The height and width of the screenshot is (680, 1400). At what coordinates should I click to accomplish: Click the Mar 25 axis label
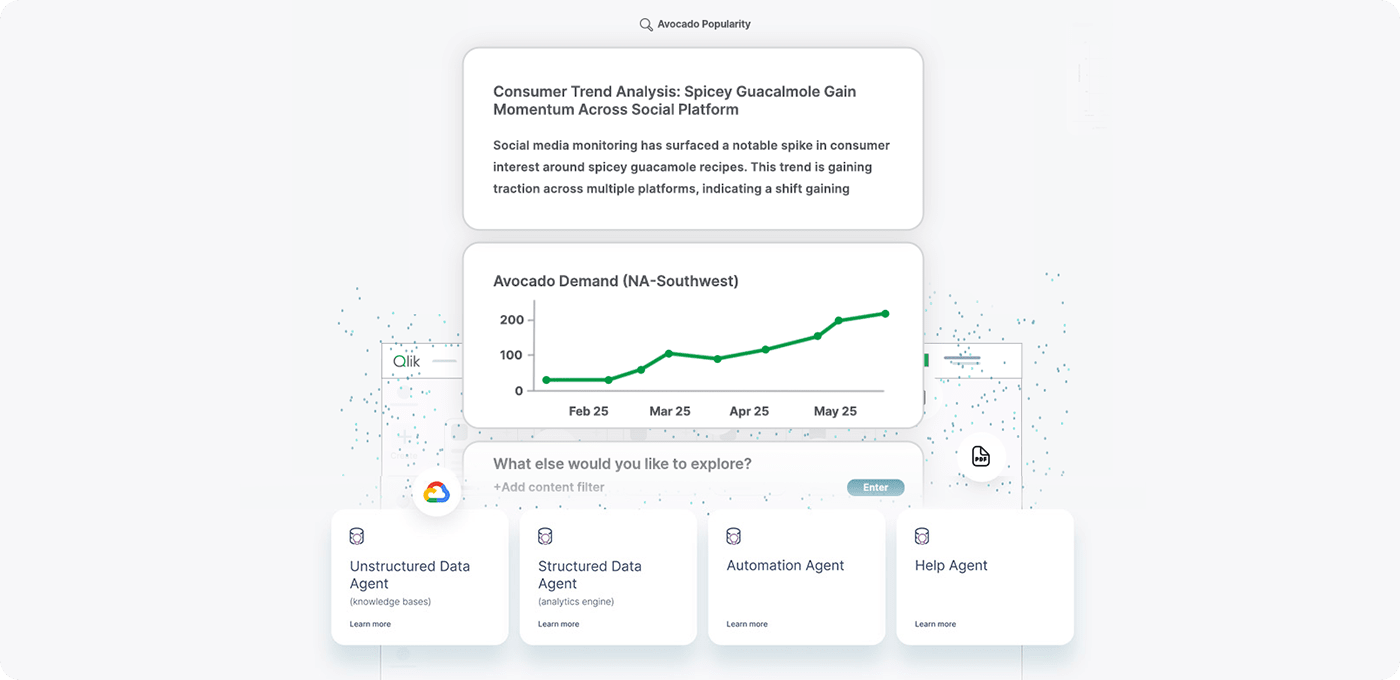click(x=670, y=410)
